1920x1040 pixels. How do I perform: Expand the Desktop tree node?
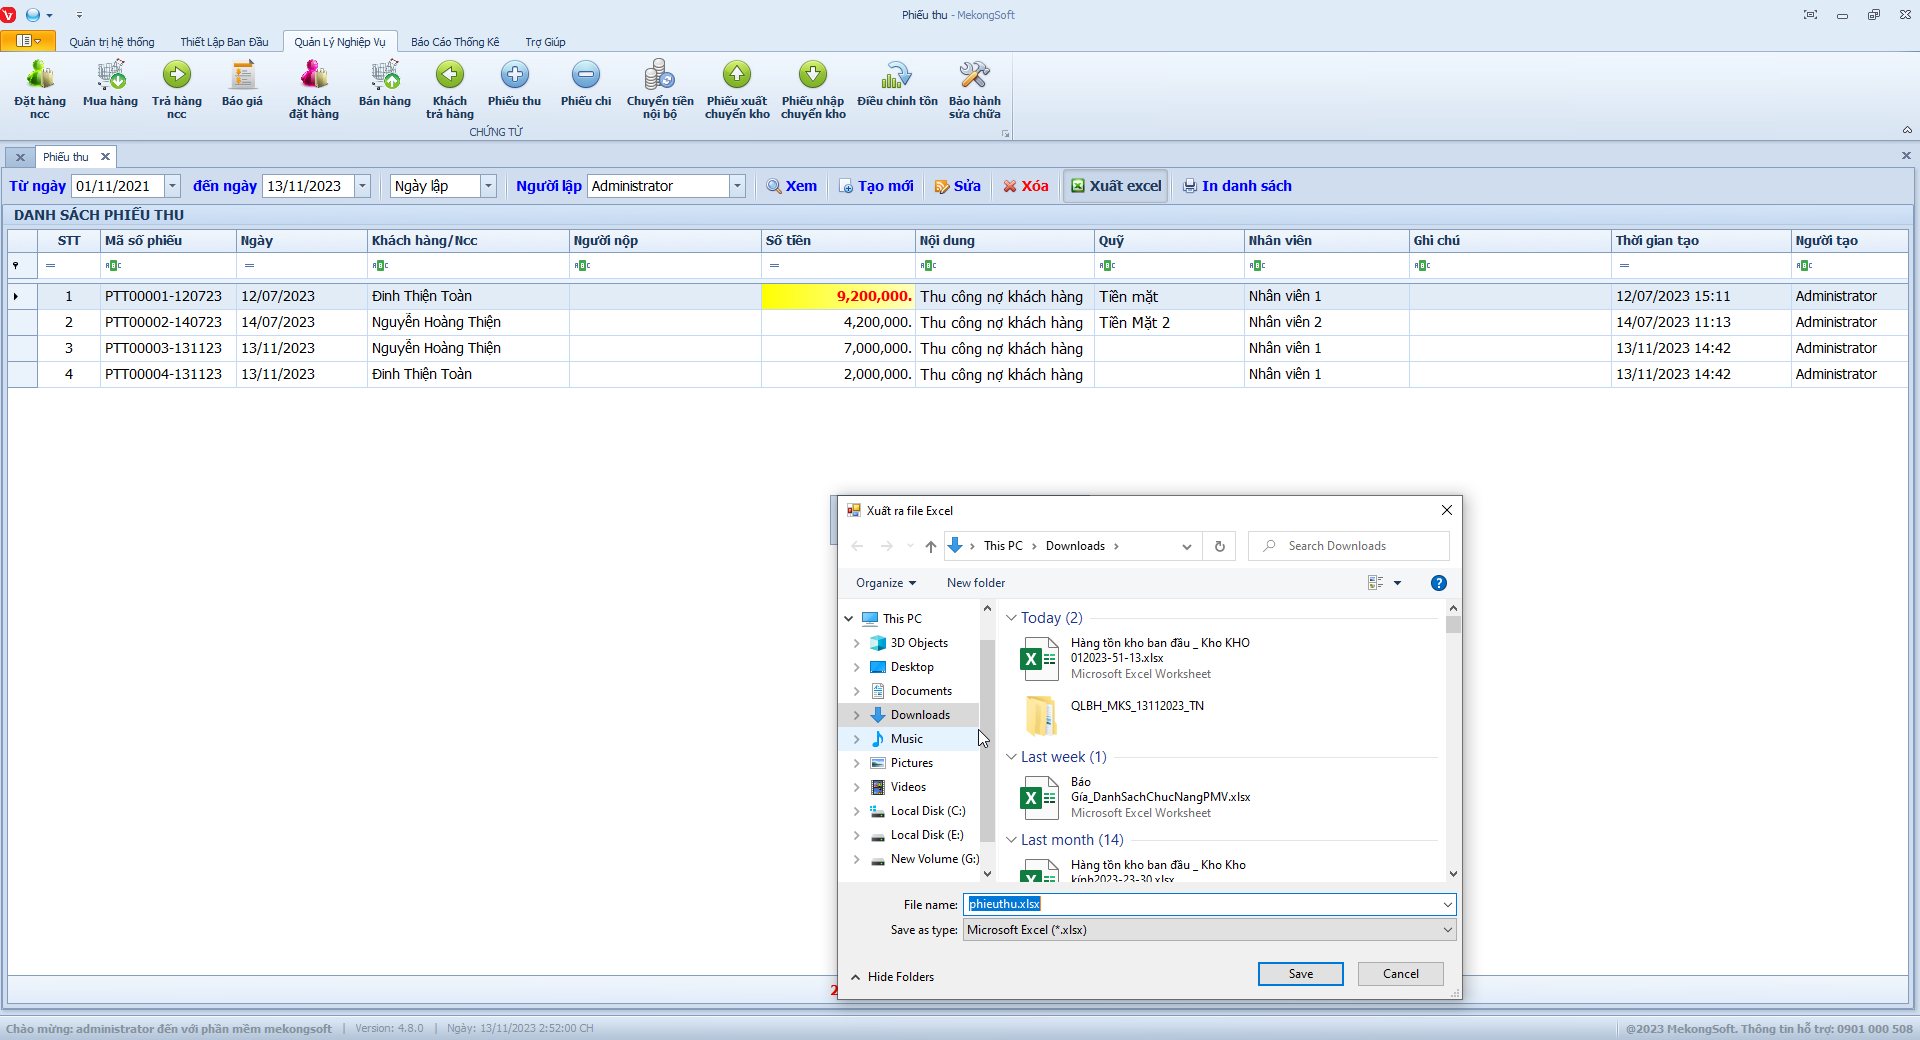coord(857,667)
